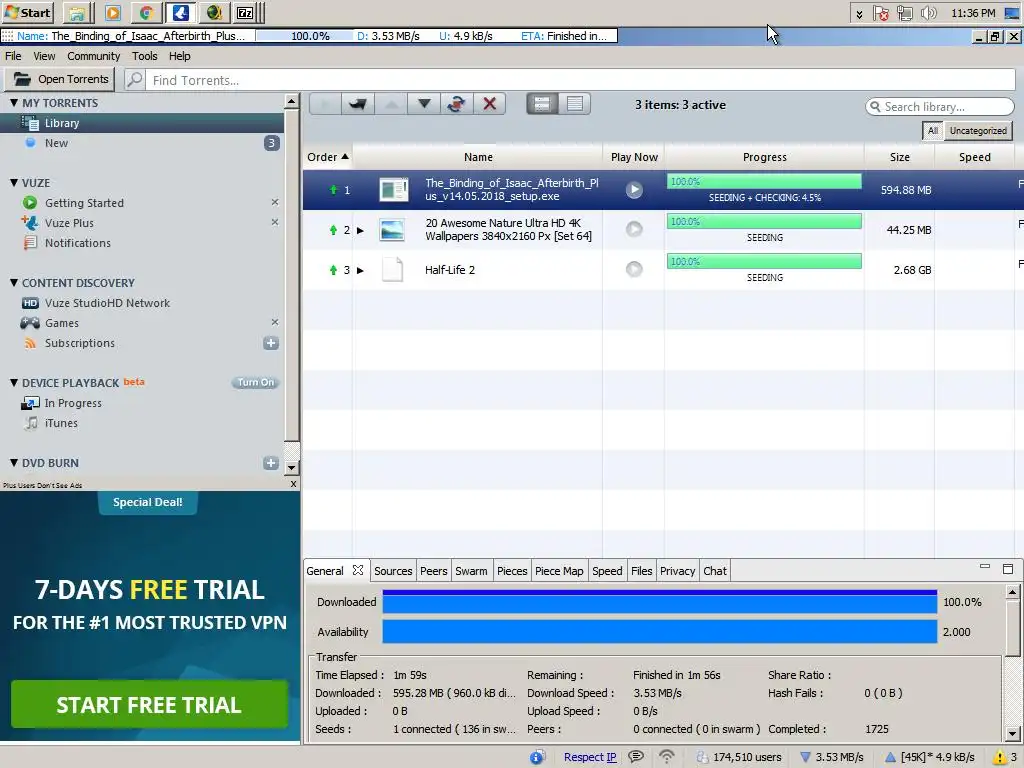The height and width of the screenshot is (768, 1024).
Task: Click the blue info status bar icon
Action: [x=537, y=757]
